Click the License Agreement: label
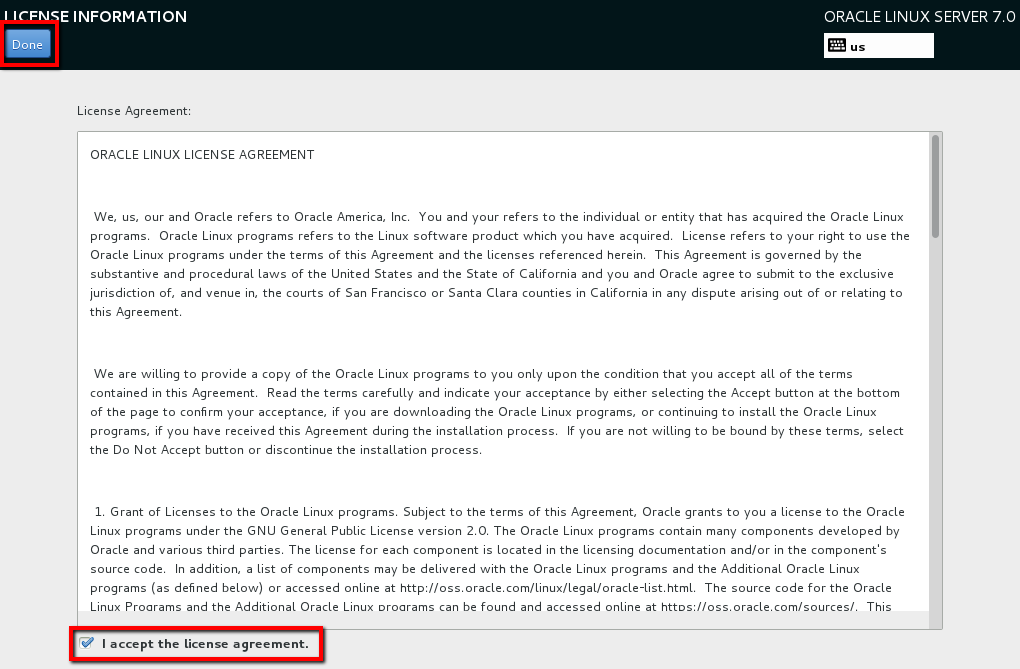This screenshot has height=669, width=1020. (x=134, y=111)
